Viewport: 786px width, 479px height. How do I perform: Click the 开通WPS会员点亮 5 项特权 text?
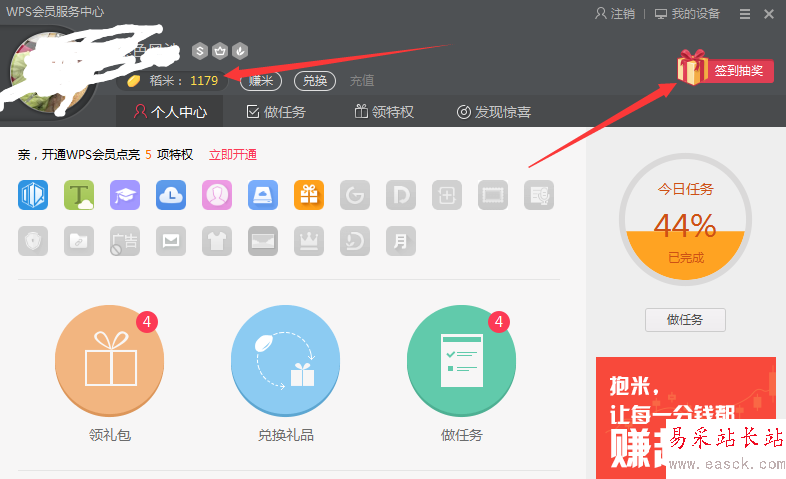click(x=117, y=155)
